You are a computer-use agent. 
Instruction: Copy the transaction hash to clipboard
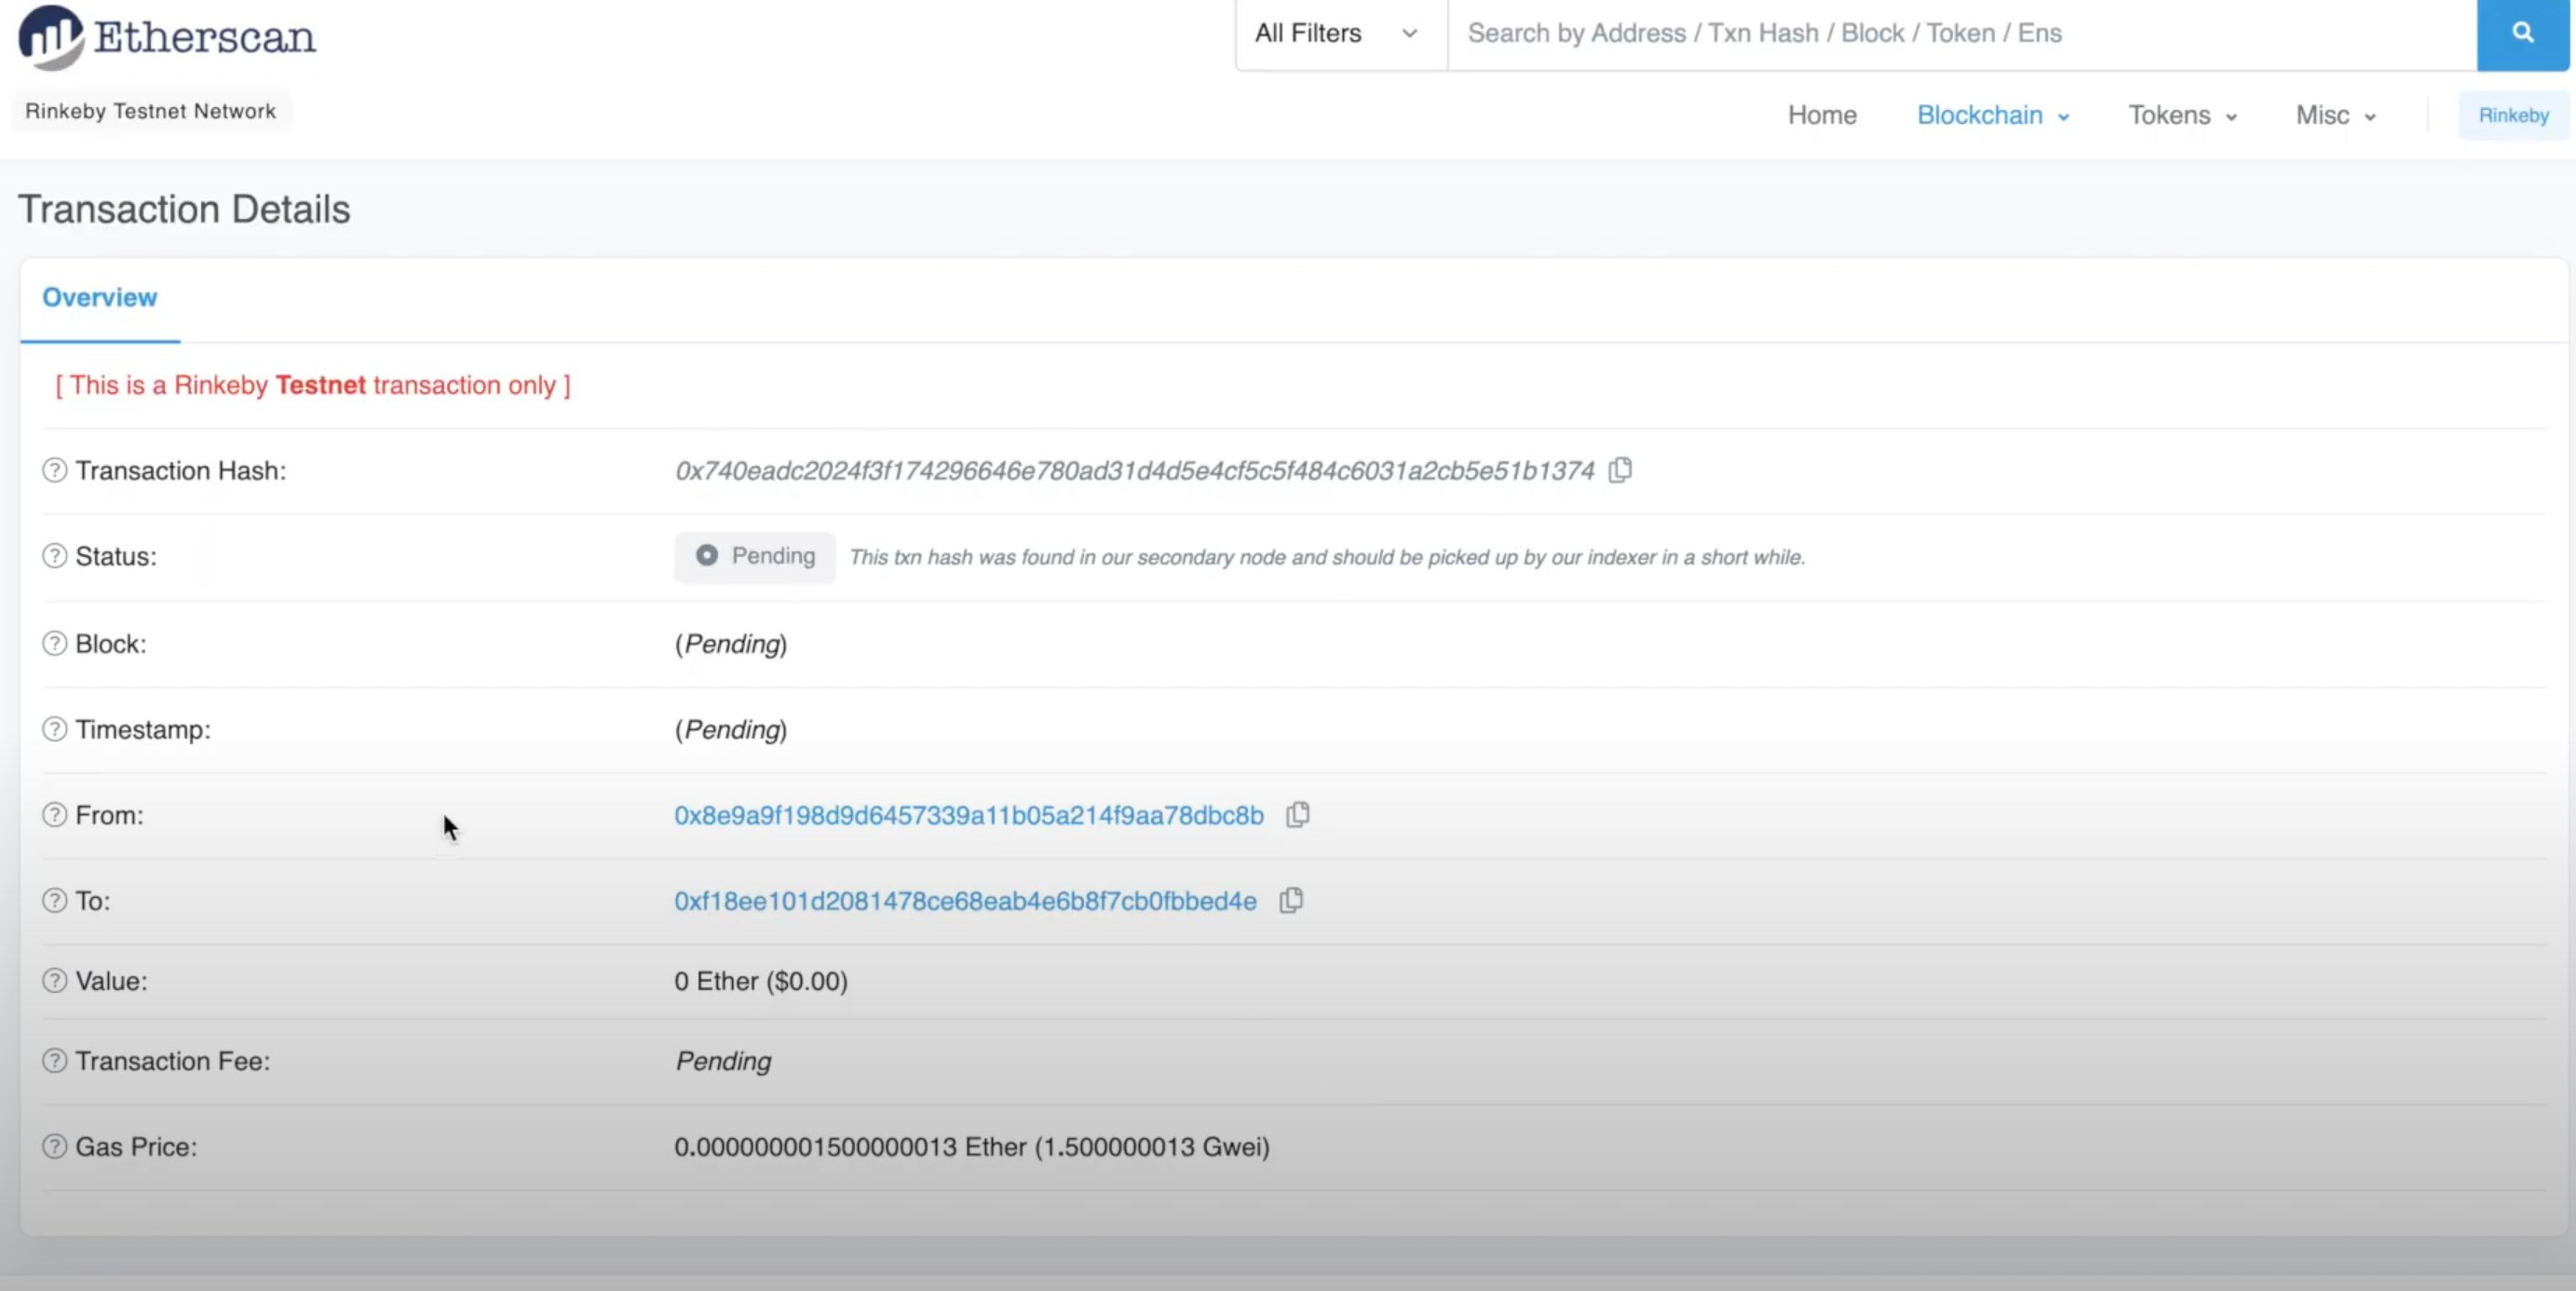tap(1620, 470)
